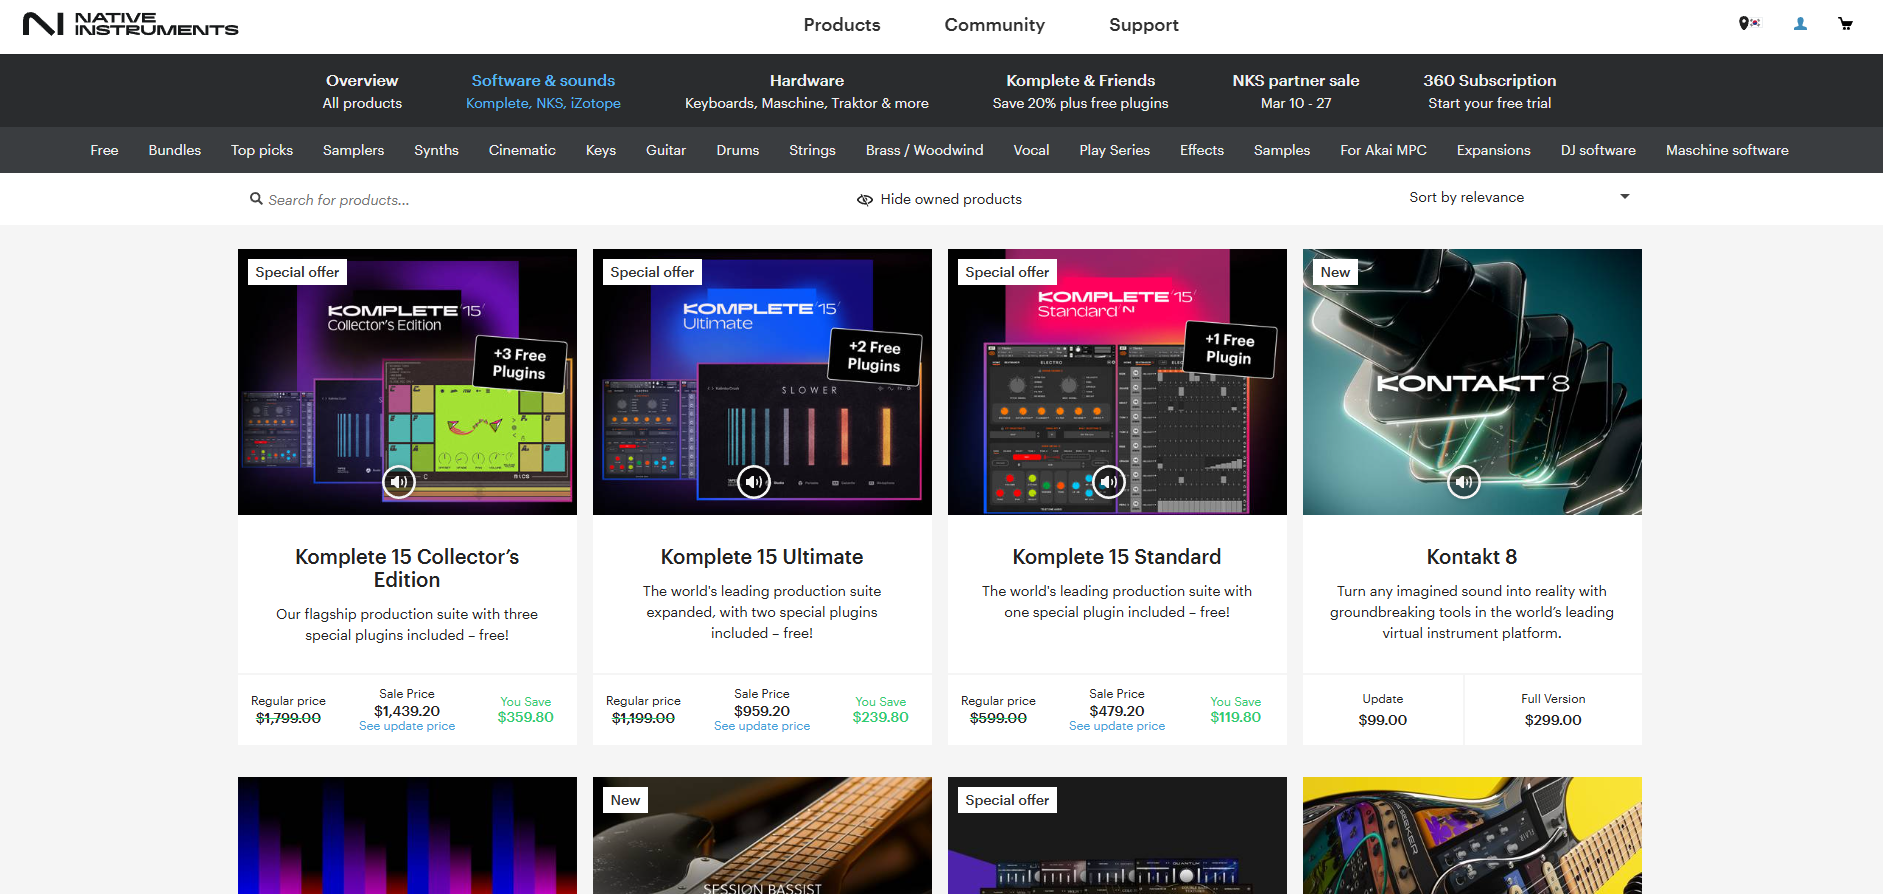Click See update price under $959.20
The image size is (1883, 894).
[x=762, y=726]
